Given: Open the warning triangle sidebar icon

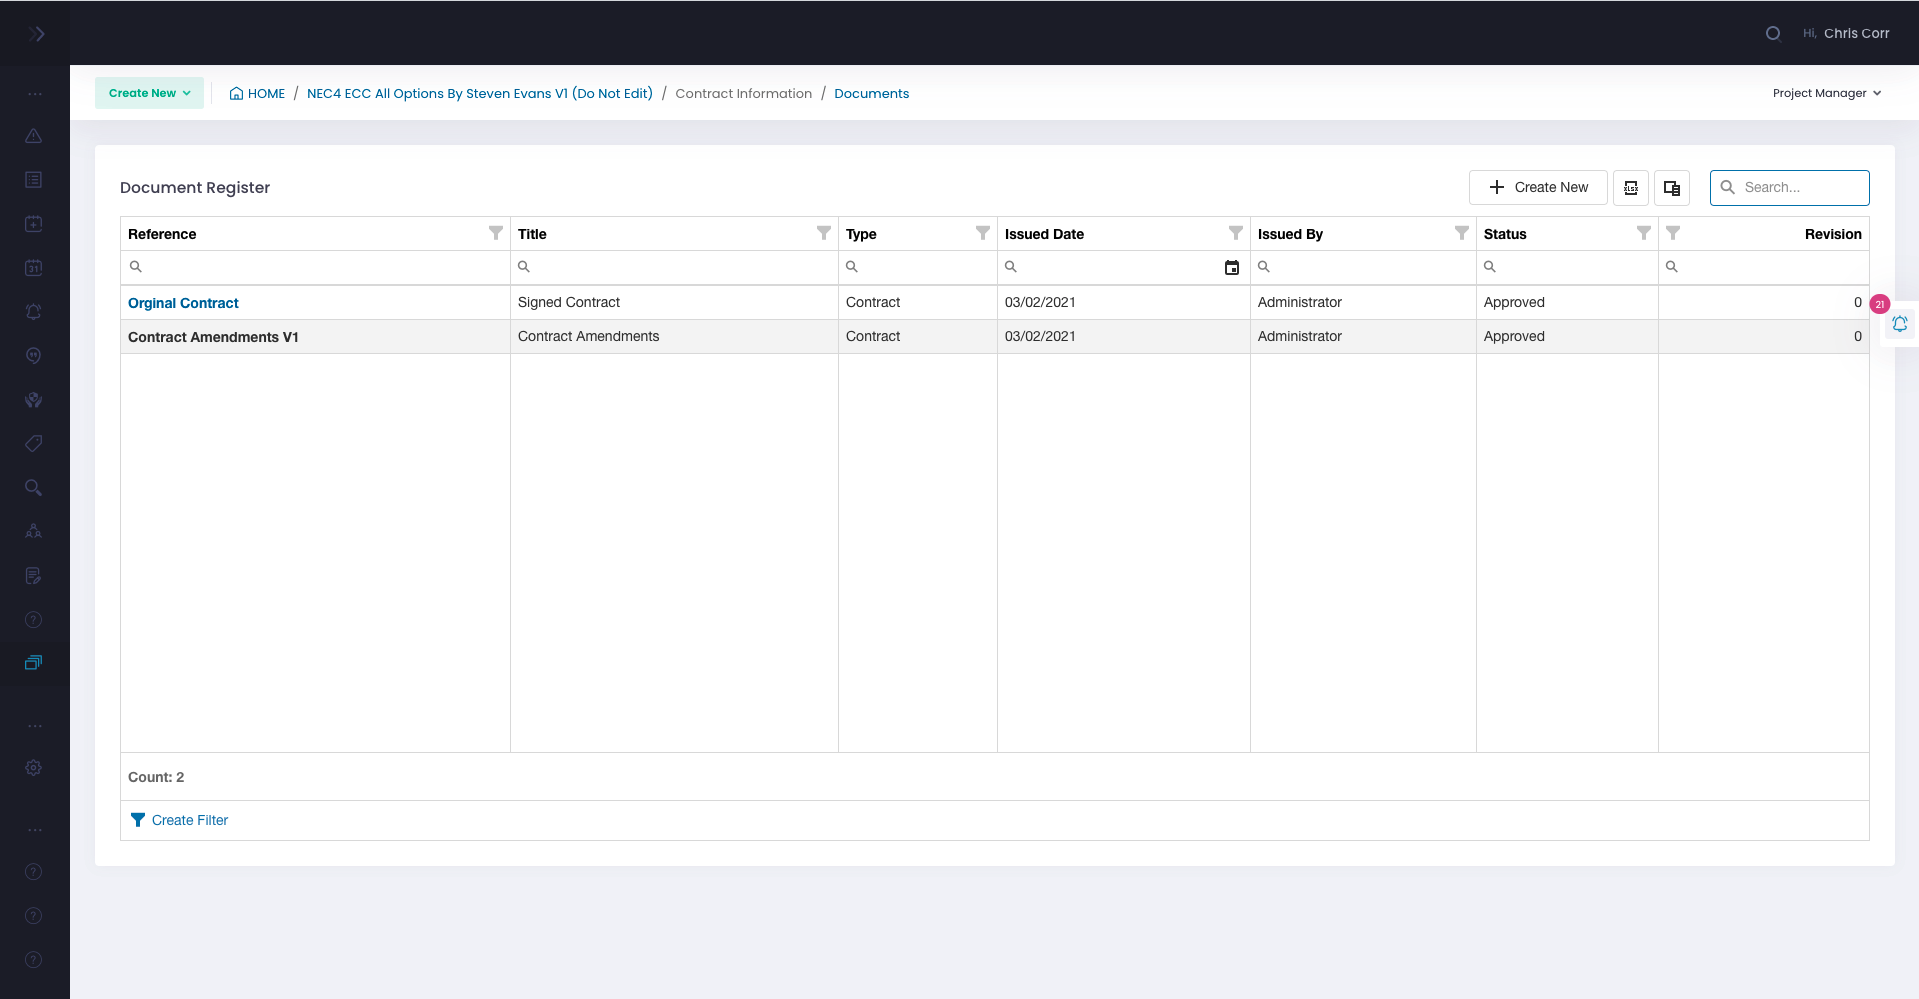Looking at the screenshot, I should (x=33, y=136).
